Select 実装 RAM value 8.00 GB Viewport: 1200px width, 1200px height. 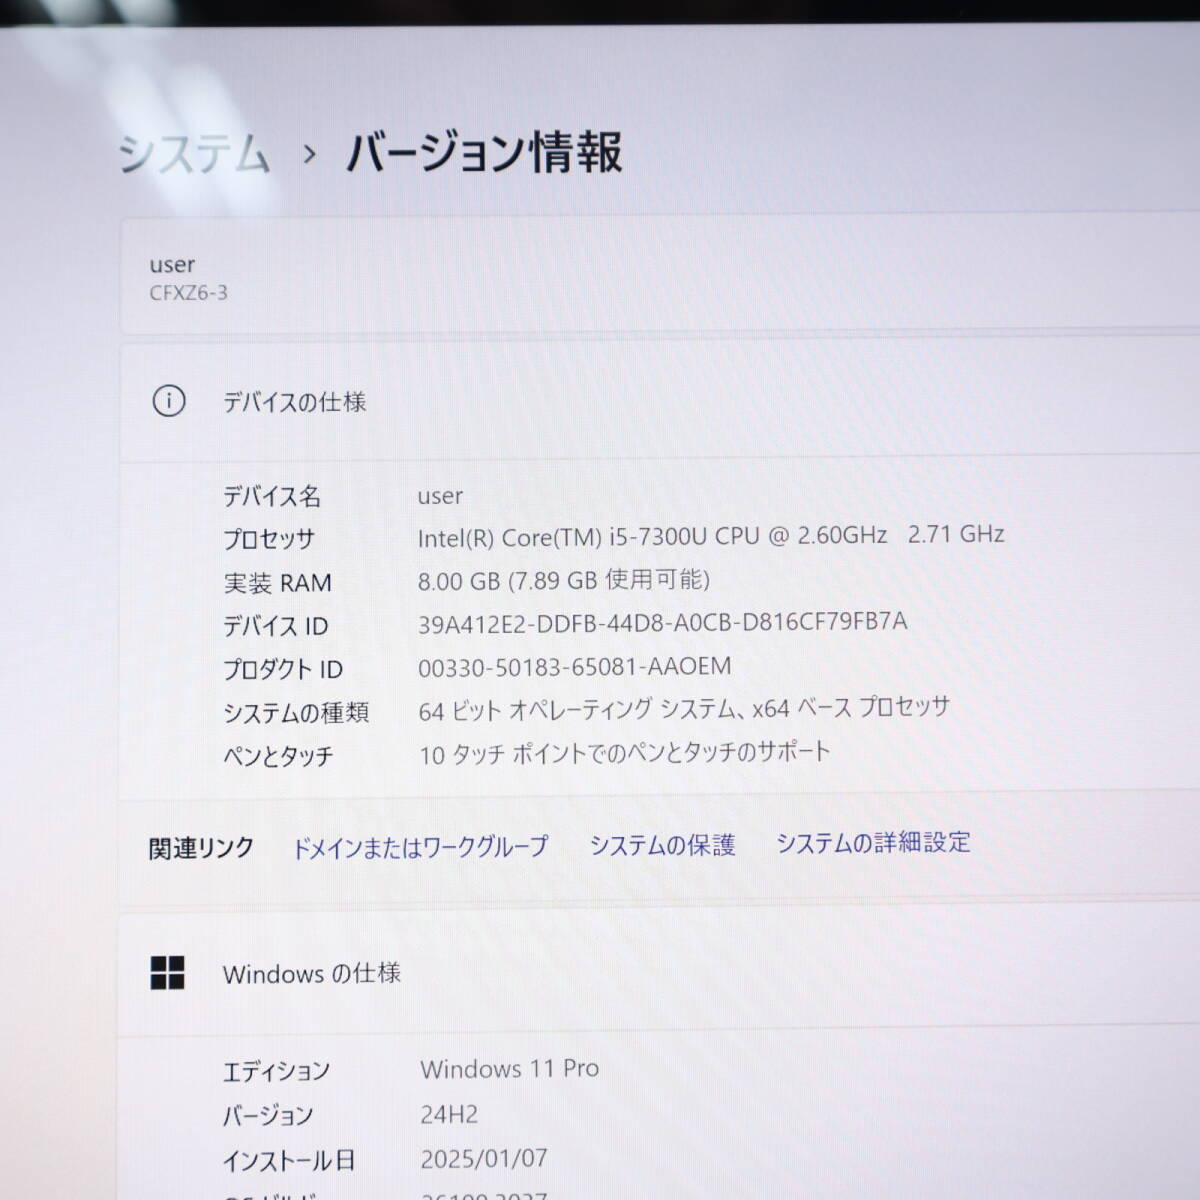[564, 580]
